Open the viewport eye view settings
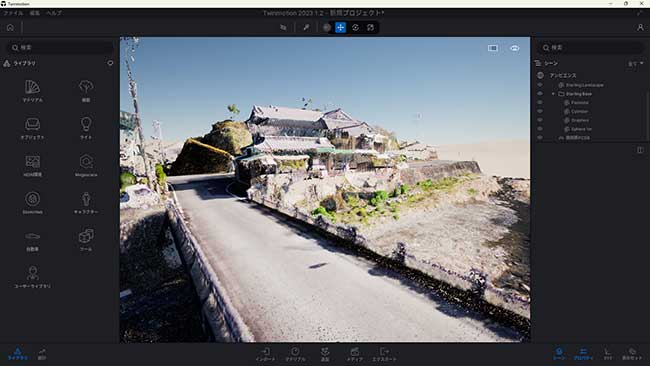Viewport: 650px width, 366px height. 514,48
